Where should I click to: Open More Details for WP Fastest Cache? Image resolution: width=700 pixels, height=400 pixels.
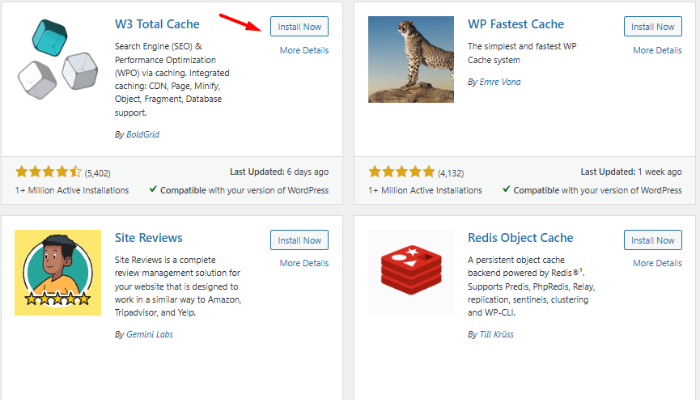(657, 50)
